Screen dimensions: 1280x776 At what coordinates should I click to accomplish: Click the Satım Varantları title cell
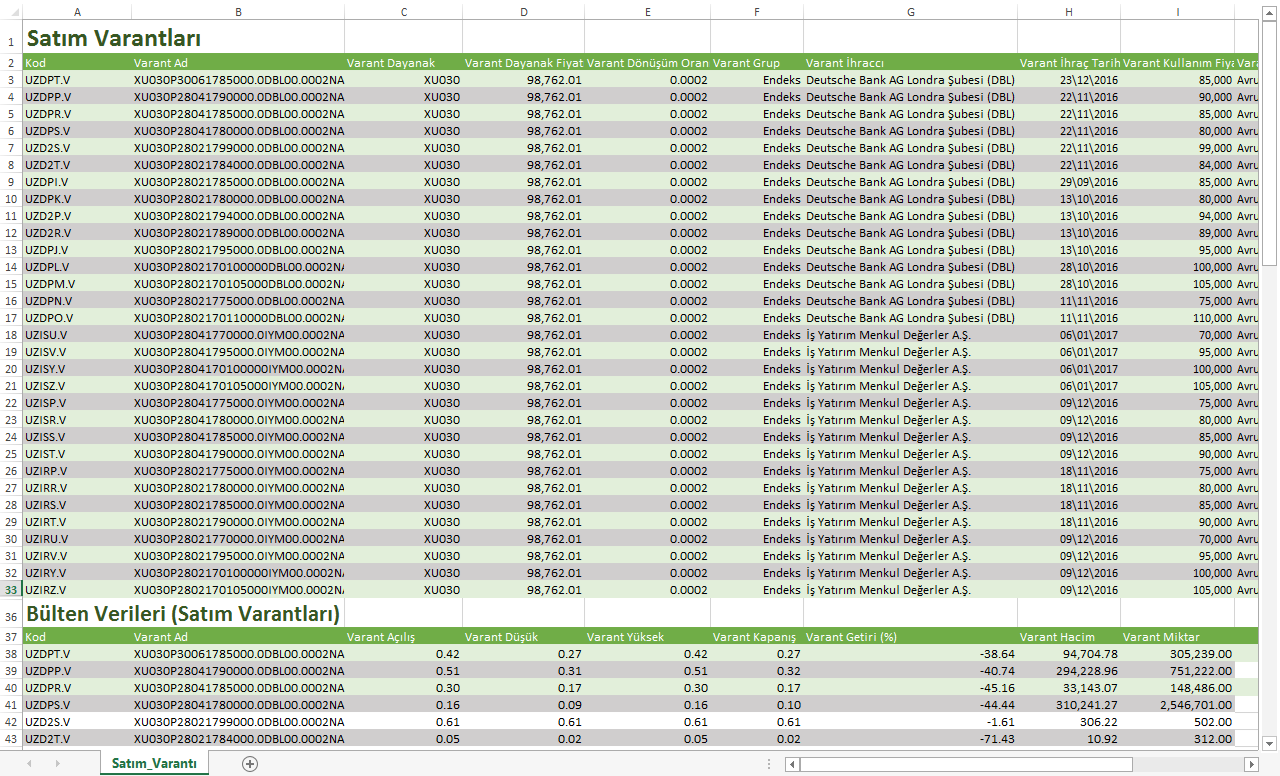pos(114,39)
